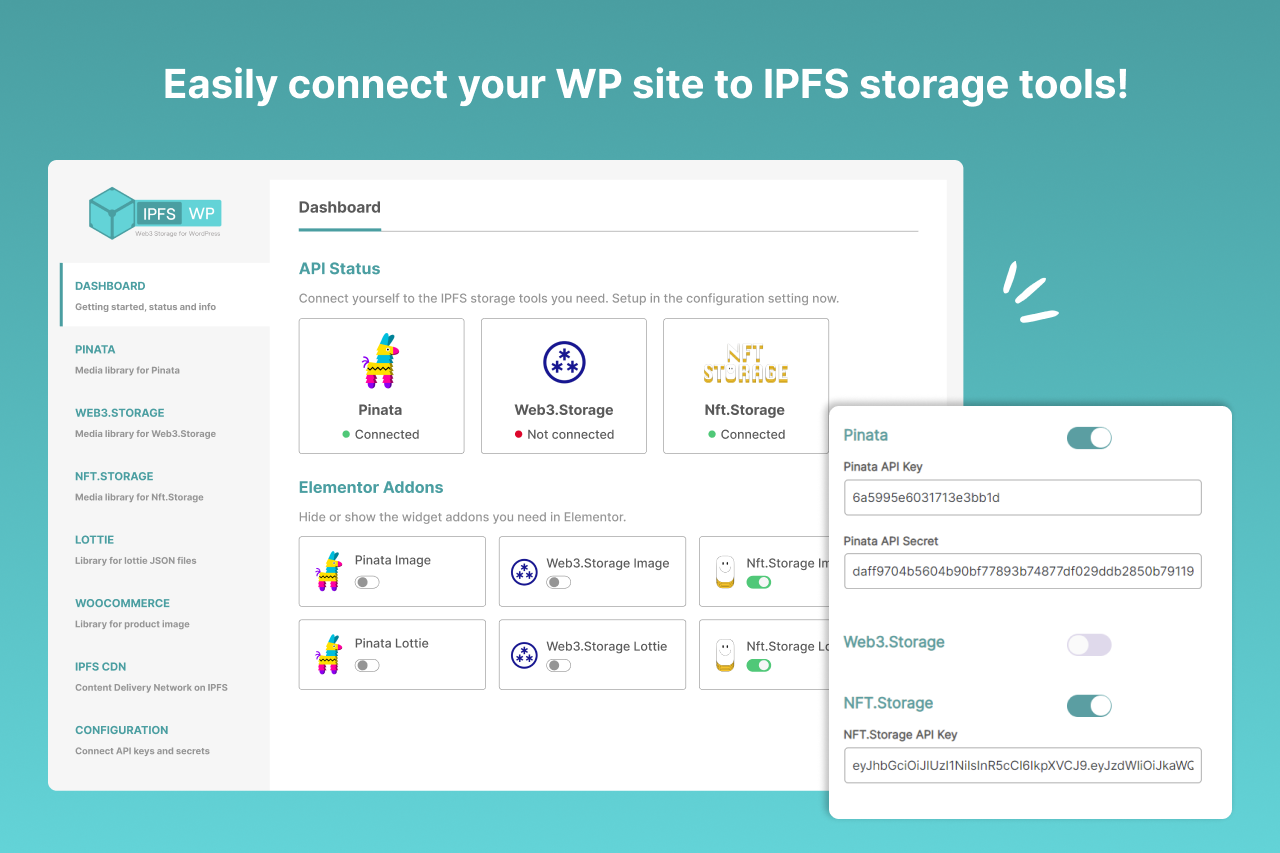1280x853 pixels.
Task: Click the icon beside Web3.Storage Image
Action: click(x=524, y=571)
